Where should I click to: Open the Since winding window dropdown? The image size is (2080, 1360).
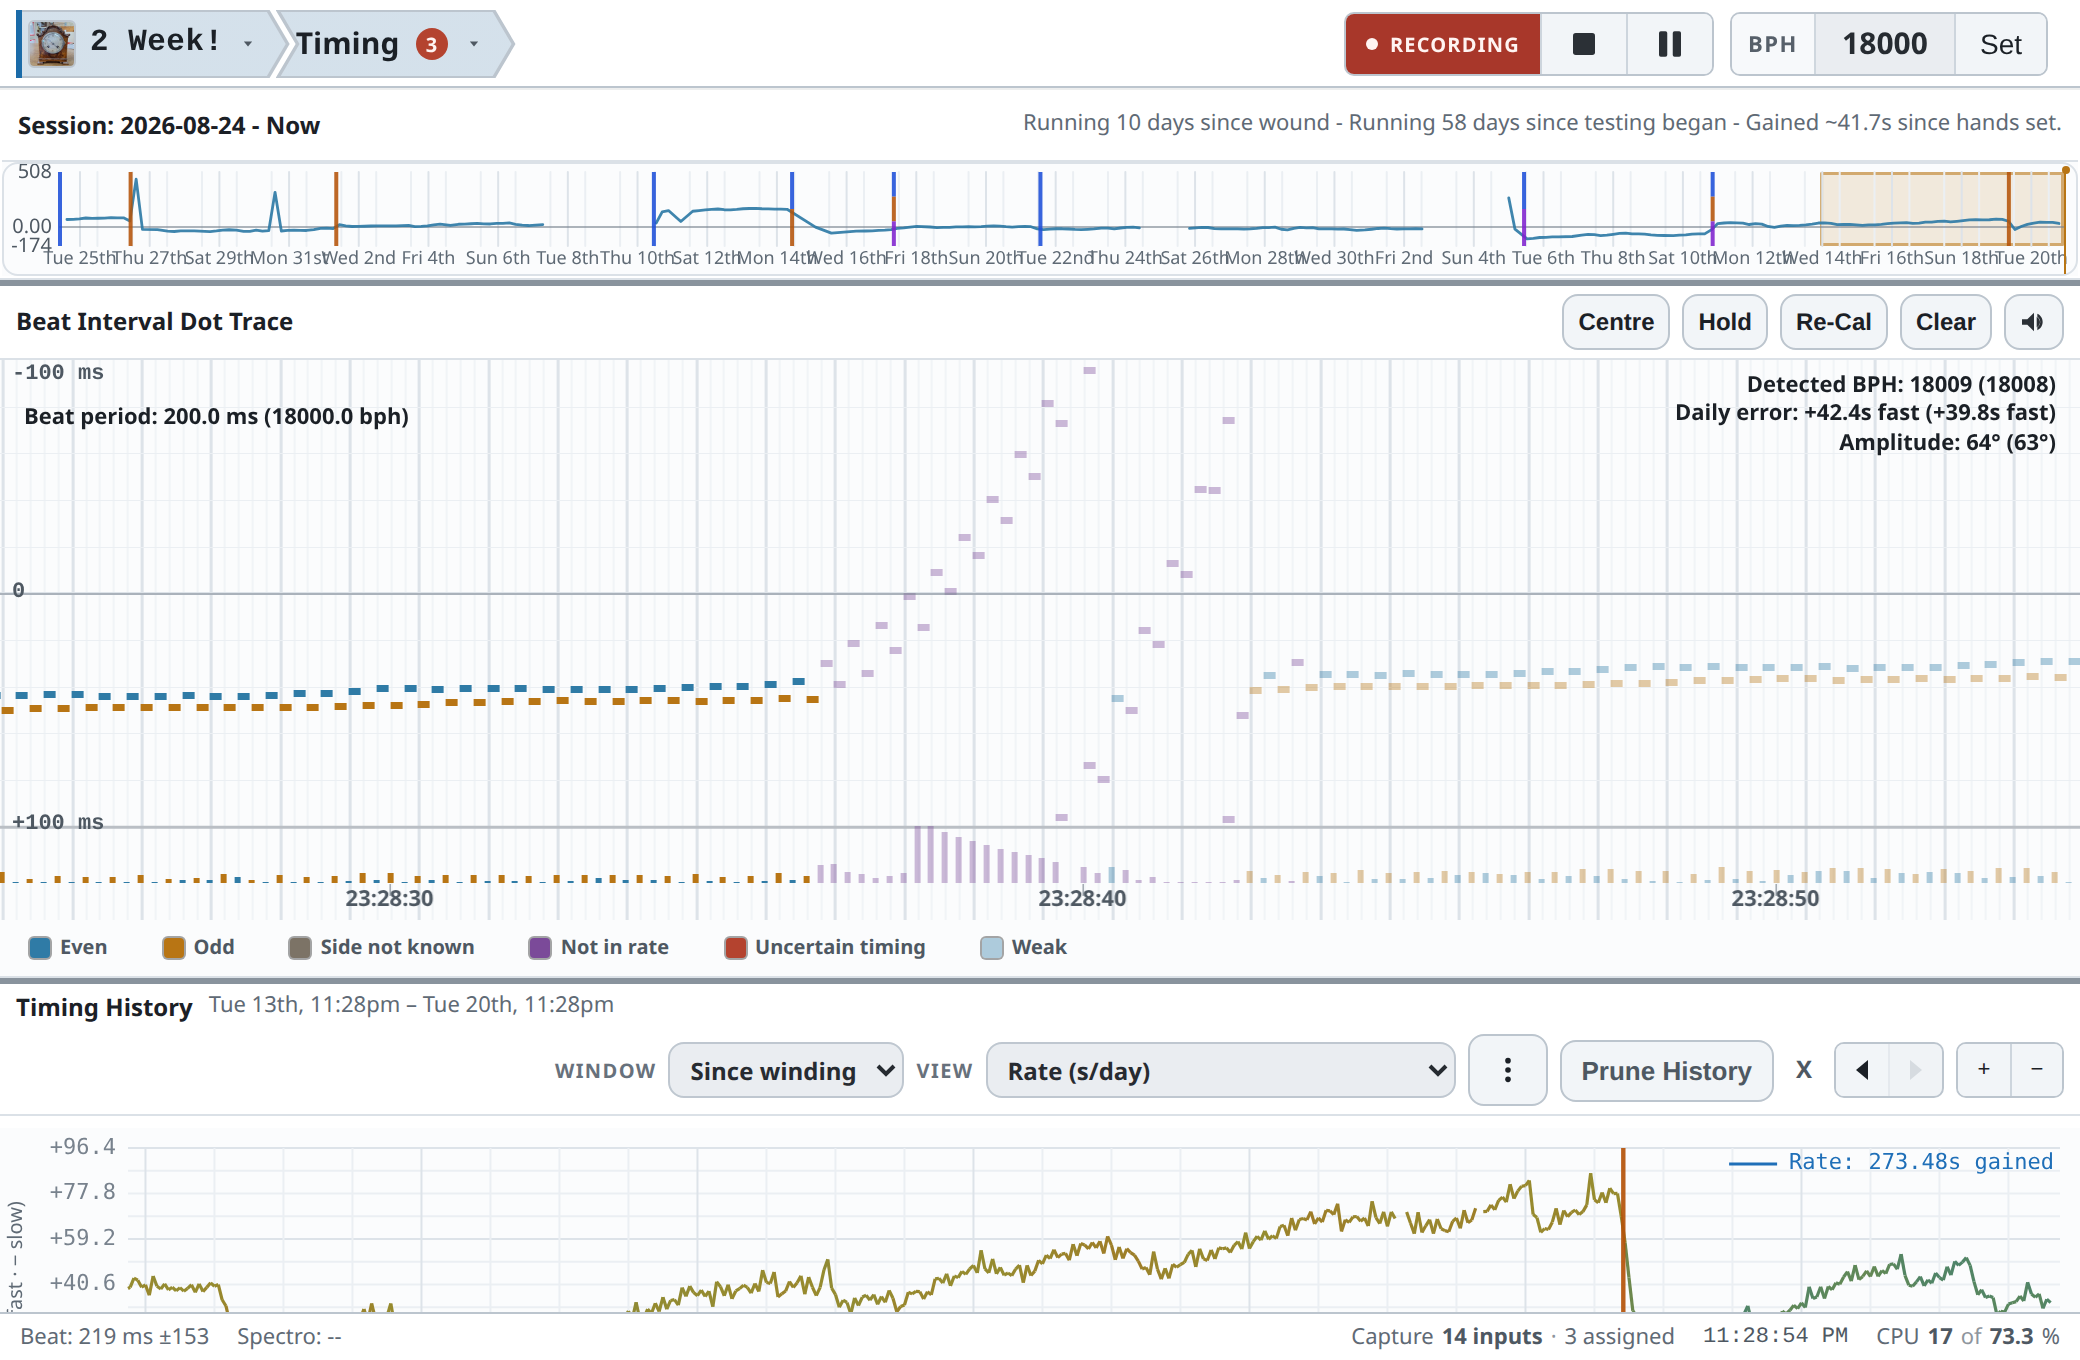point(786,1071)
